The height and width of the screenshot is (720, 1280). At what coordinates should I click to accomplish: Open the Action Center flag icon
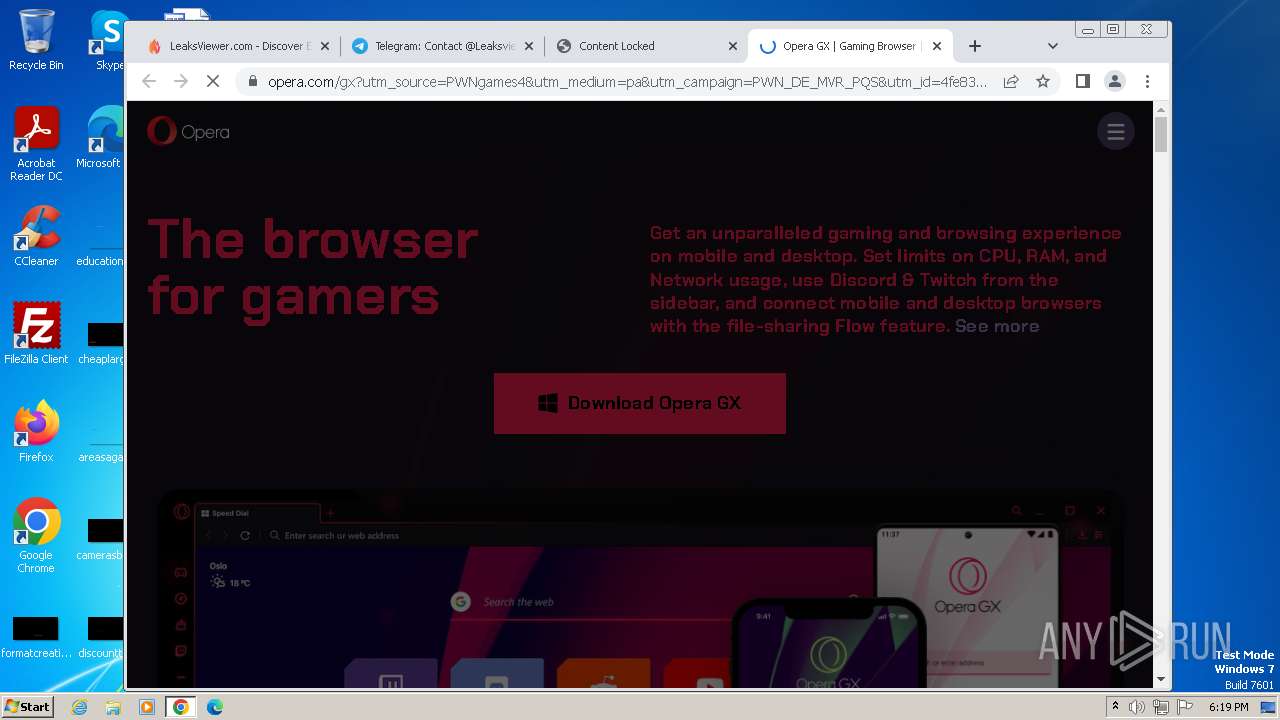(x=1185, y=707)
